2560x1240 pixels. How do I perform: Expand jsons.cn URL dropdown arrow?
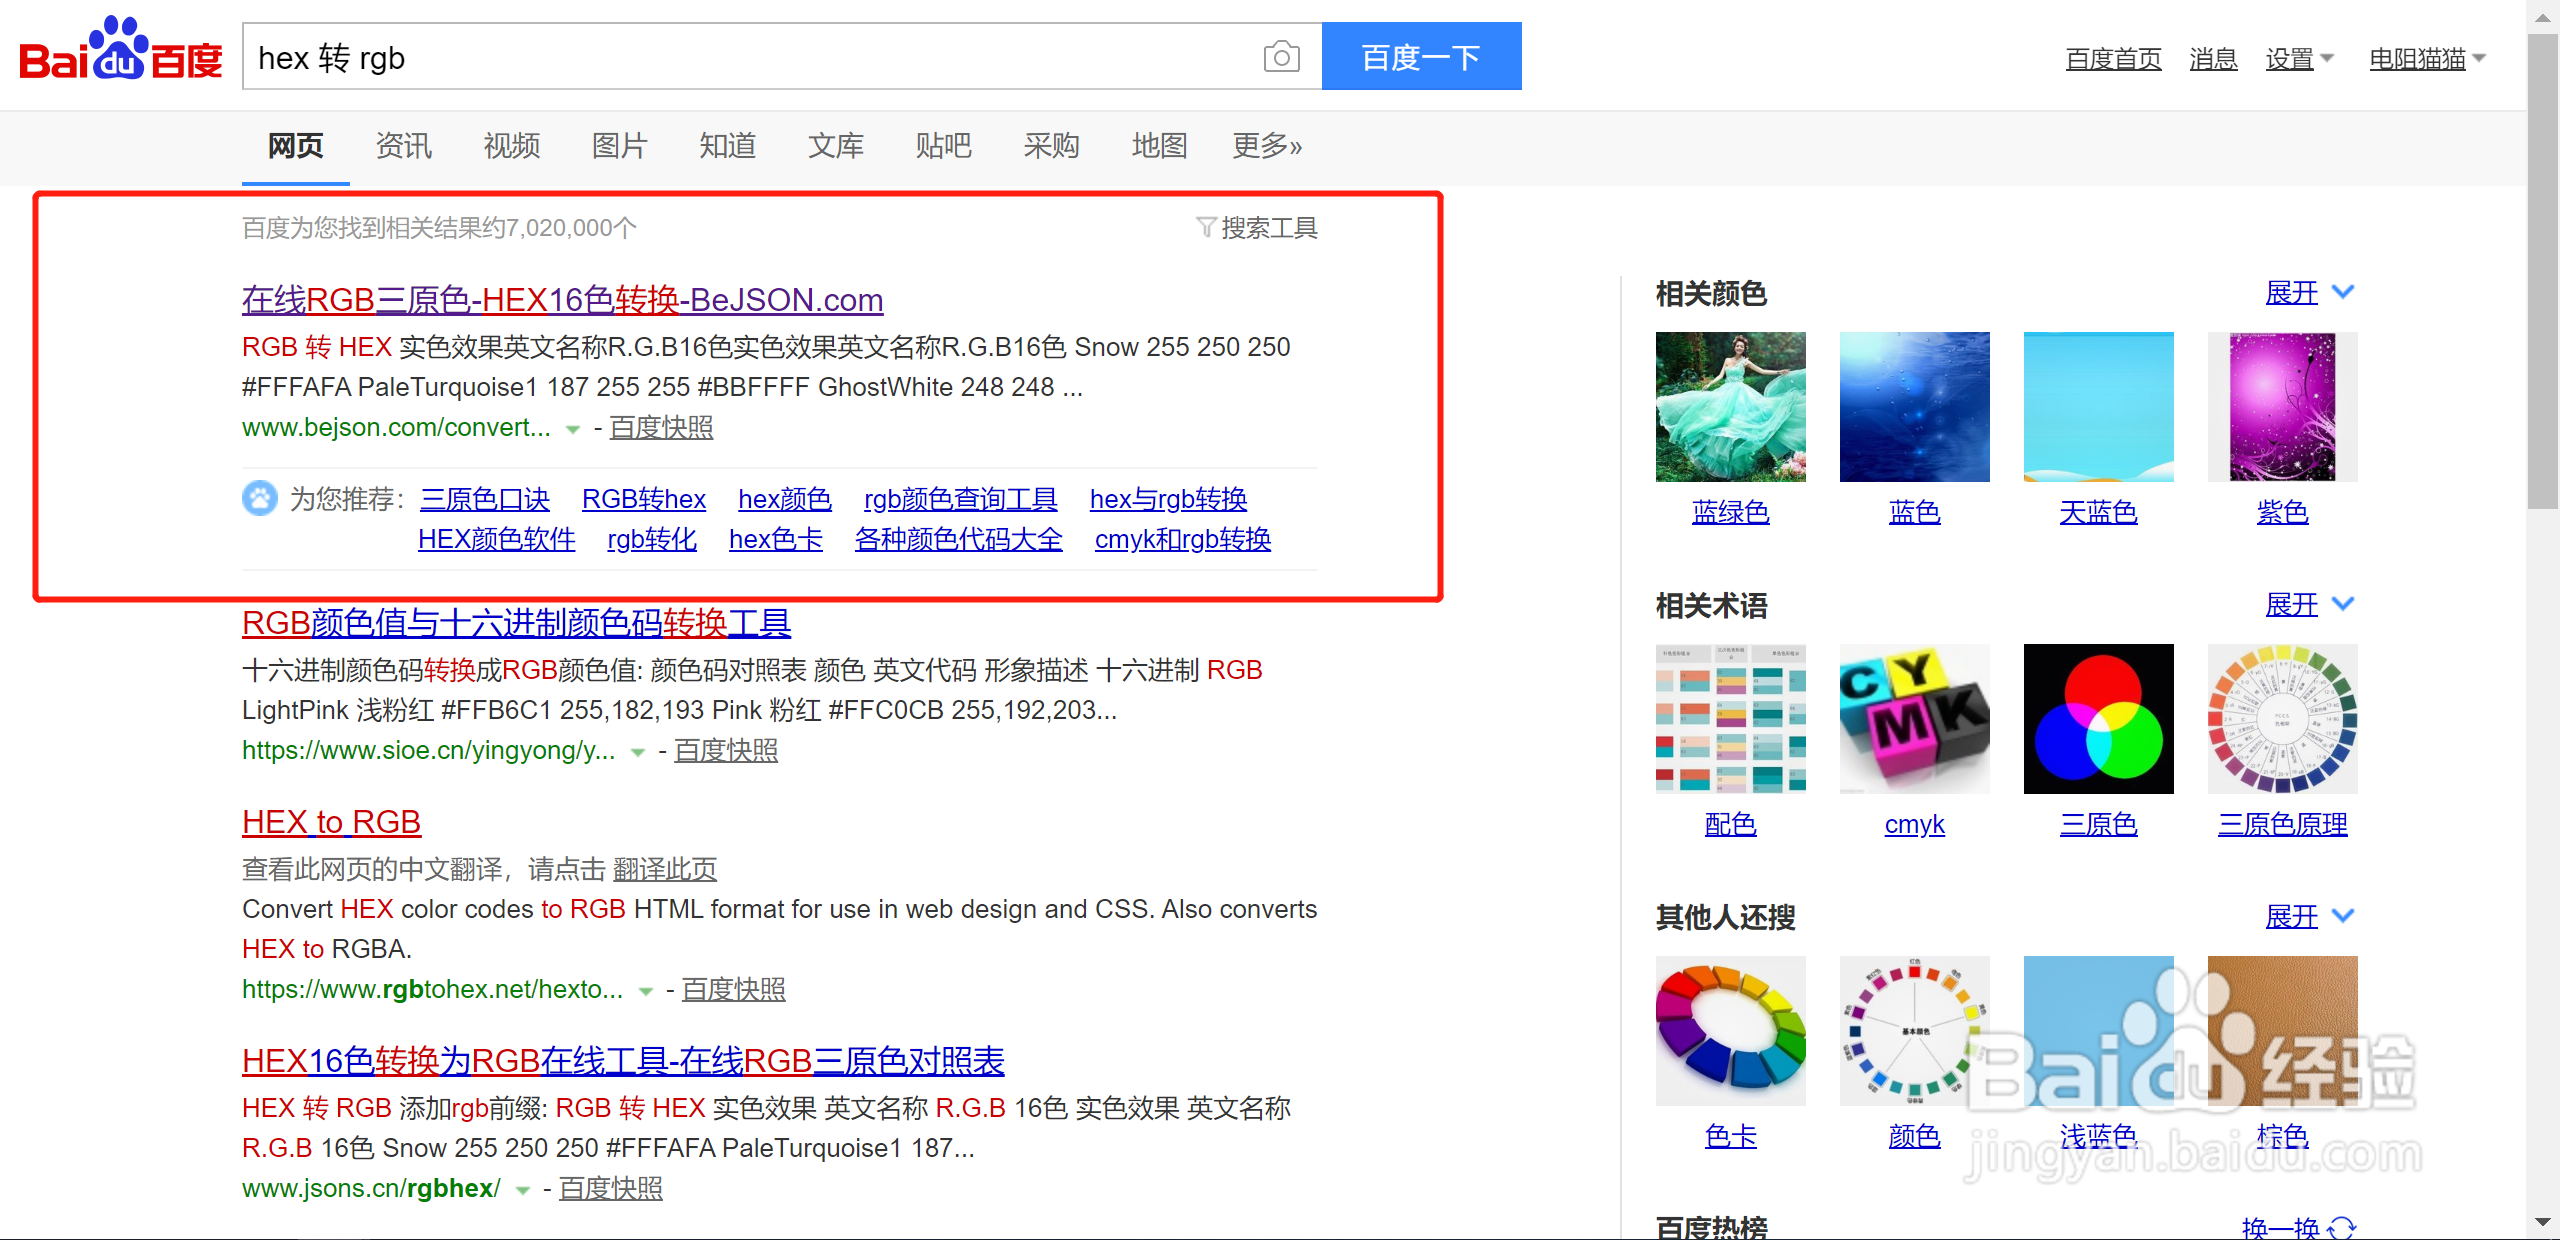click(x=523, y=1190)
